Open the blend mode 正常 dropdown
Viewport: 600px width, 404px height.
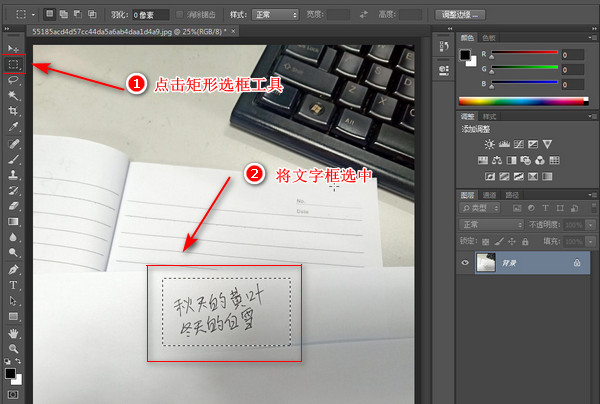[491, 225]
